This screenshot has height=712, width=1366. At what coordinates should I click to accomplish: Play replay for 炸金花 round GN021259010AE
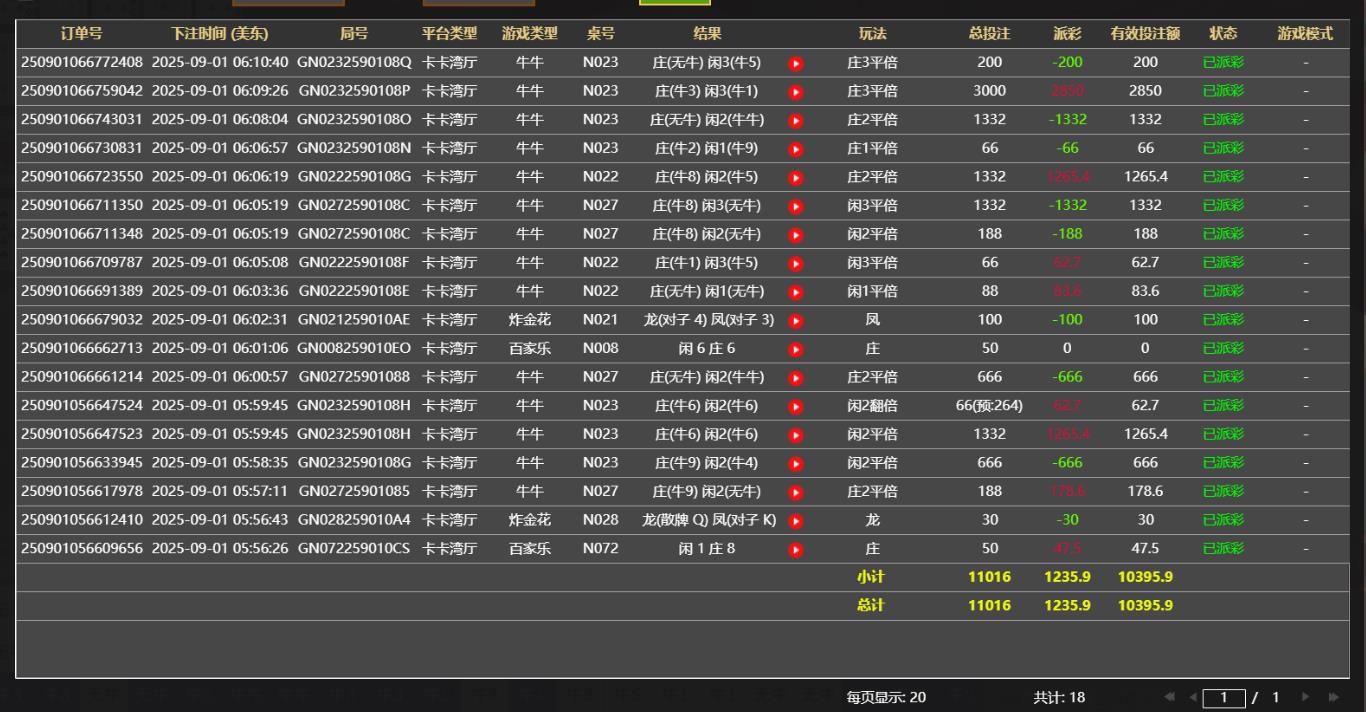796,321
